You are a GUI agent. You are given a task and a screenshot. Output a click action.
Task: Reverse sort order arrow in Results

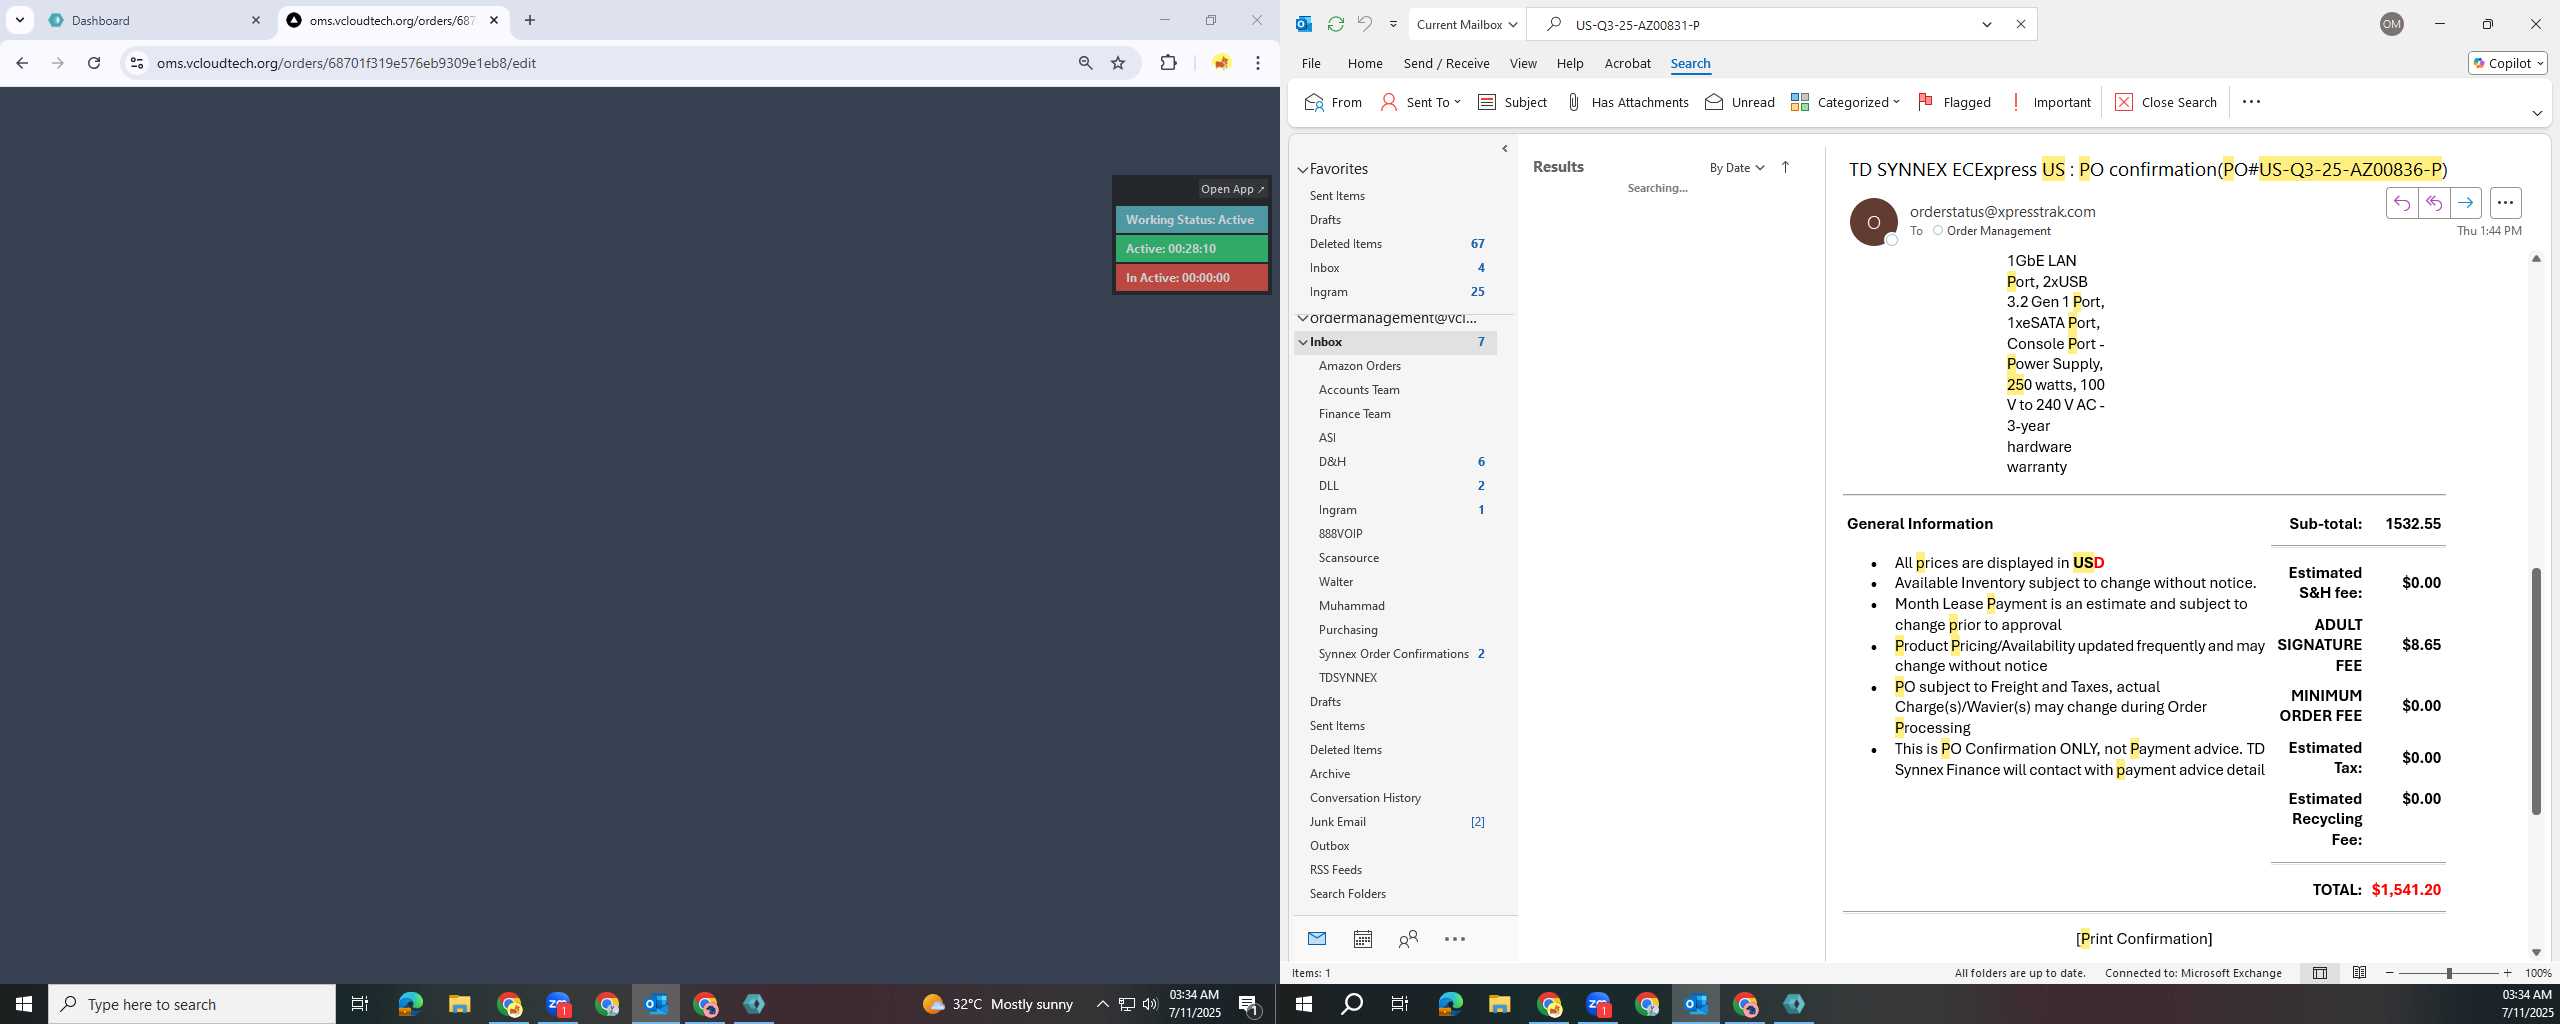point(1785,168)
